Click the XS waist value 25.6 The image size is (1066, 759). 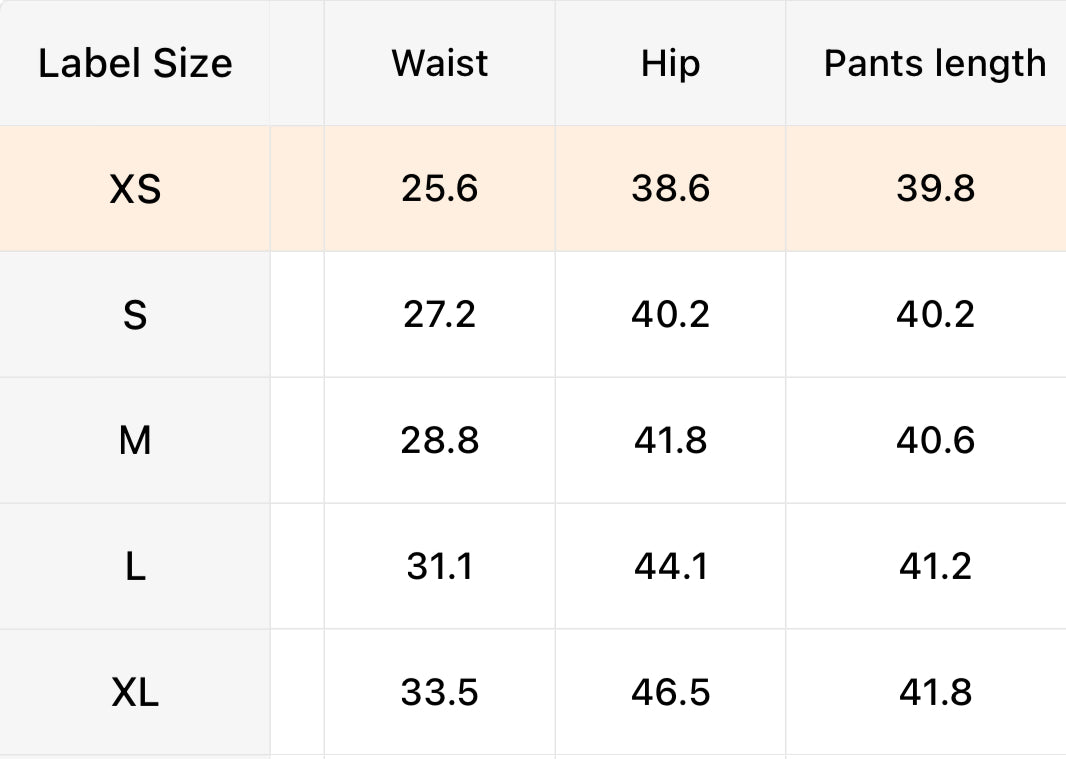(440, 189)
